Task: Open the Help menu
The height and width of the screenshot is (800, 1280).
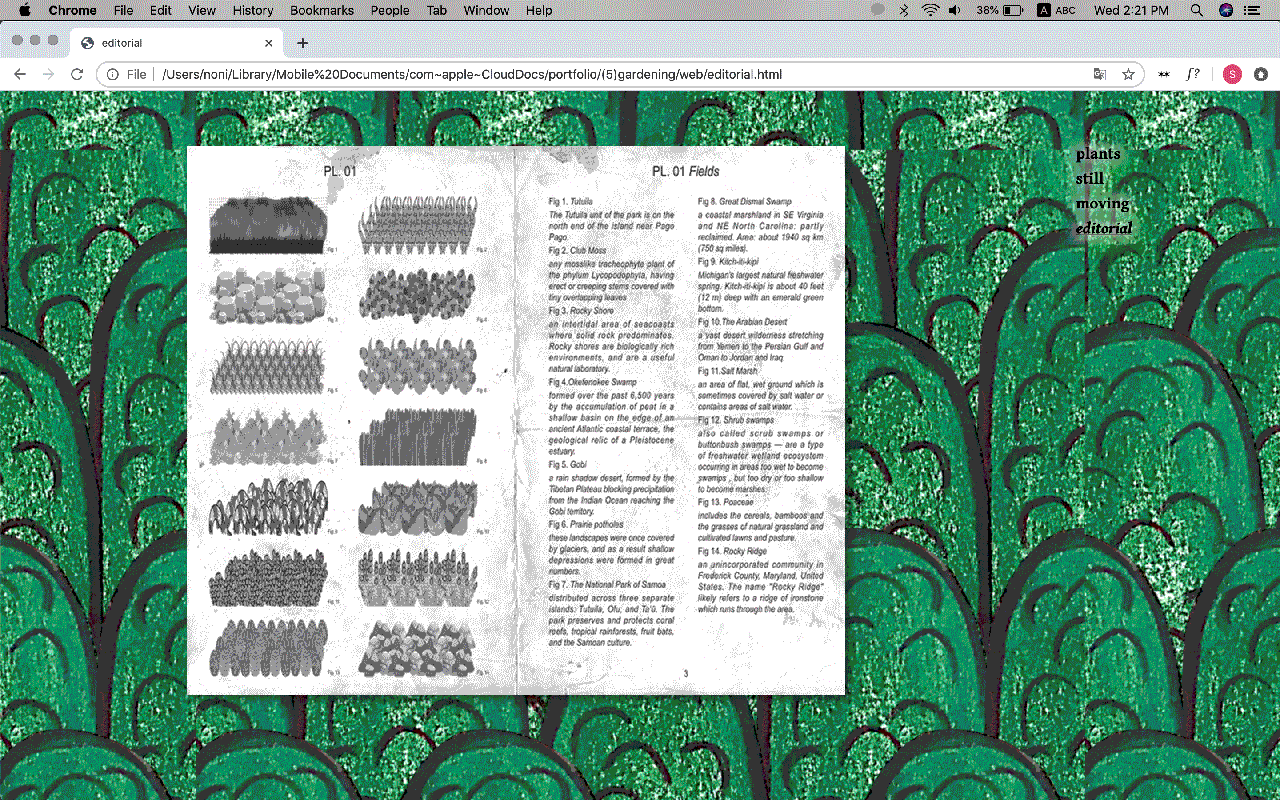Action: 539,10
